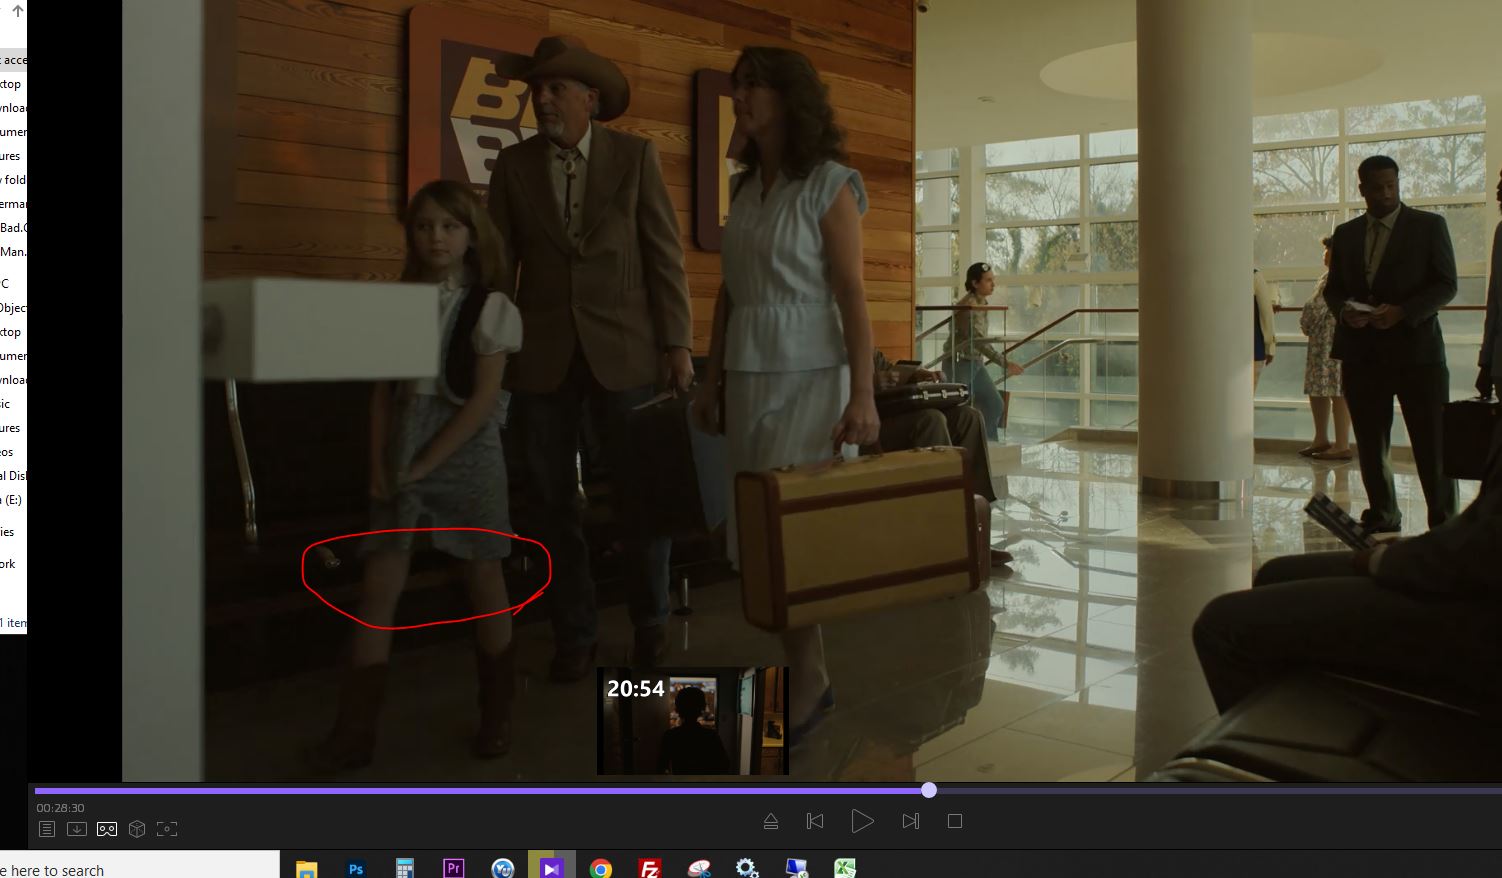Click the screenshot capture frame icon
Viewport: 1502px width, 878px height.
167,829
